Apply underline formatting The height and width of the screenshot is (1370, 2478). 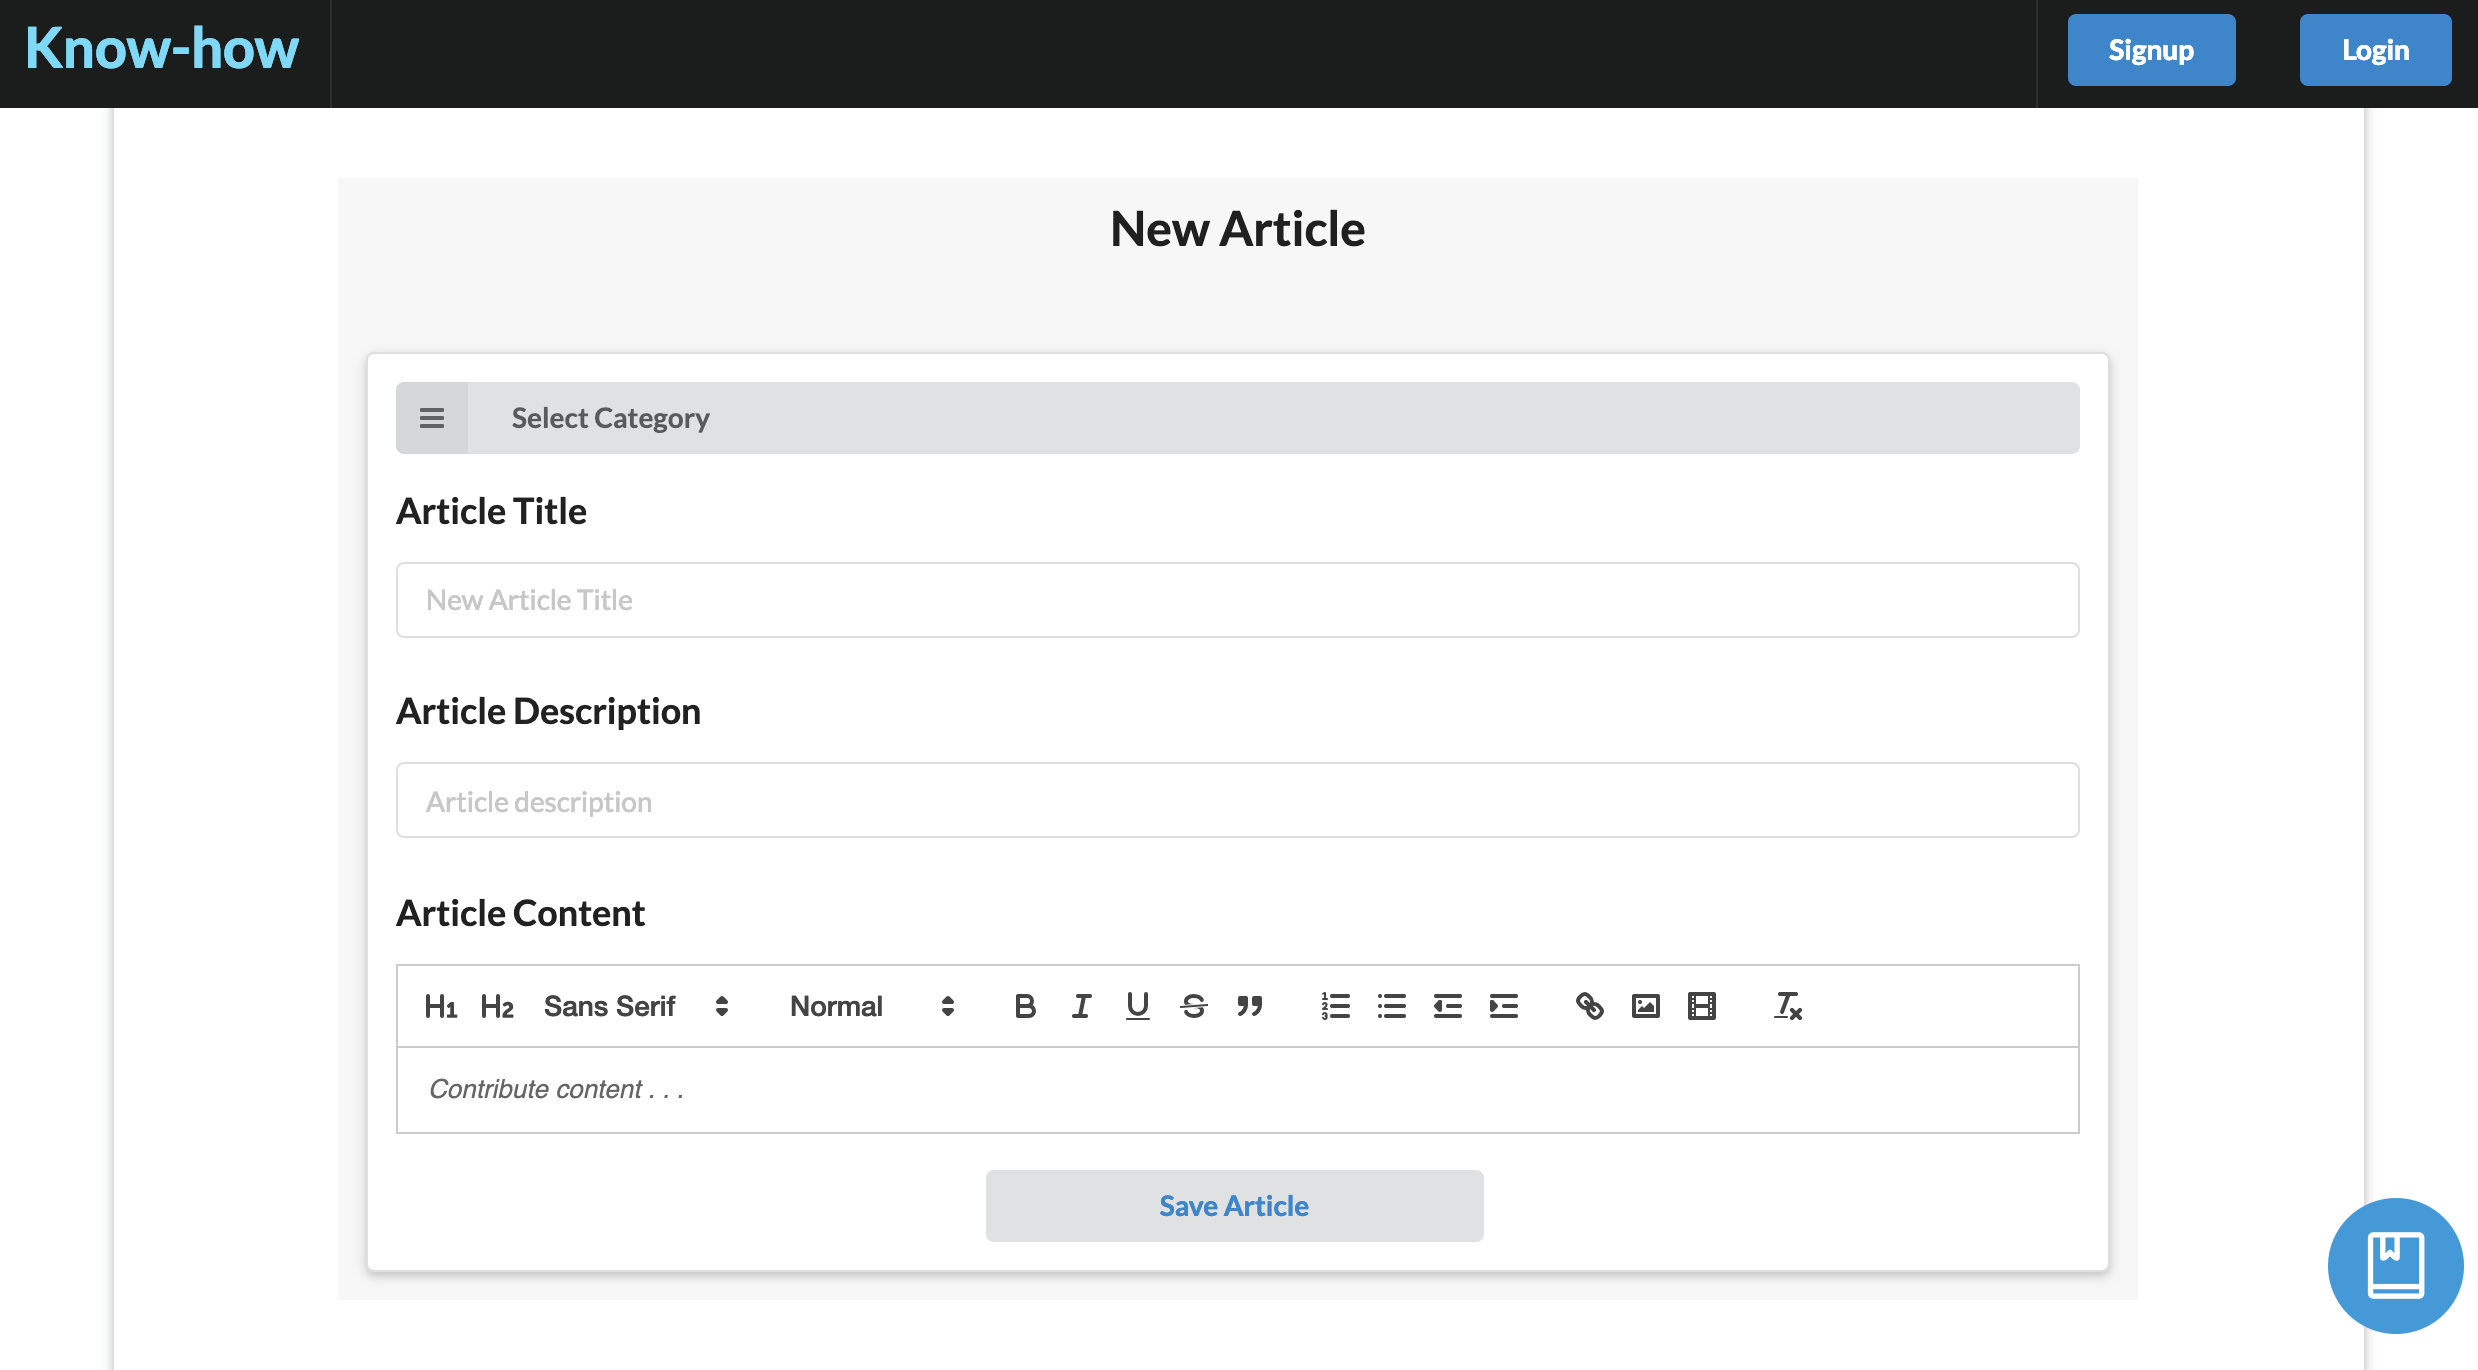click(1137, 1006)
